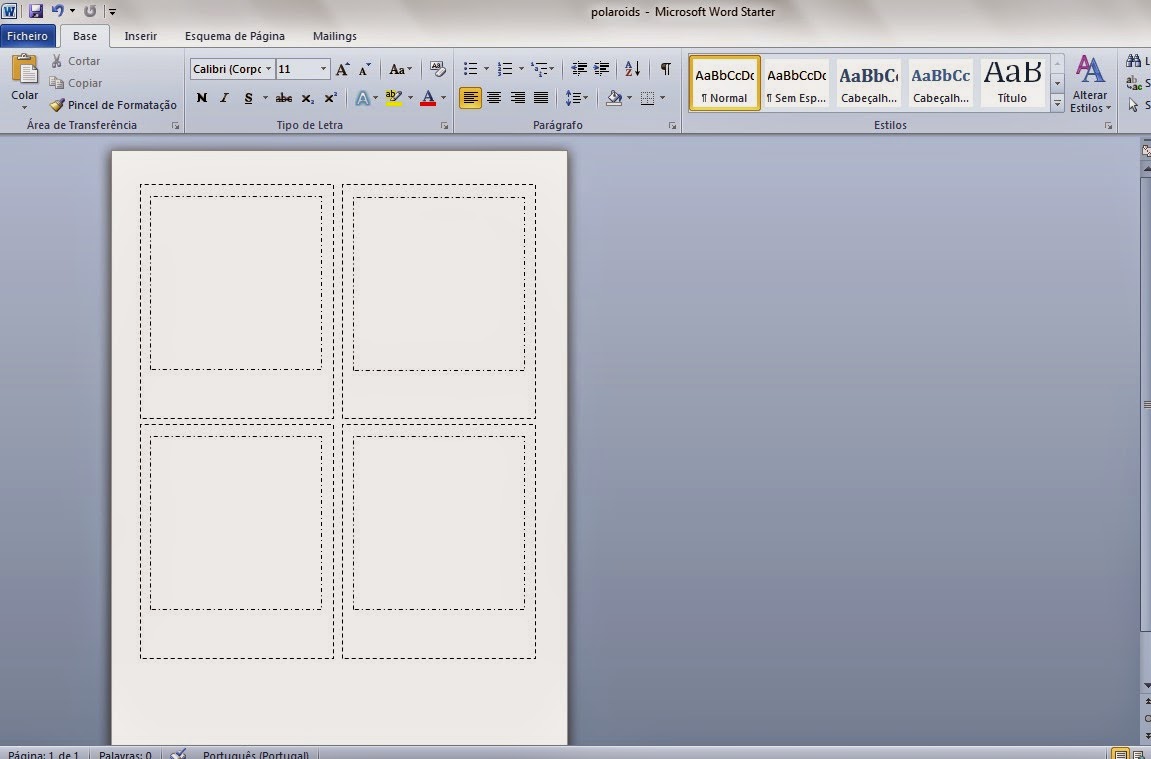Apply red font color A
Image resolution: width=1151 pixels, height=759 pixels.
pos(428,98)
